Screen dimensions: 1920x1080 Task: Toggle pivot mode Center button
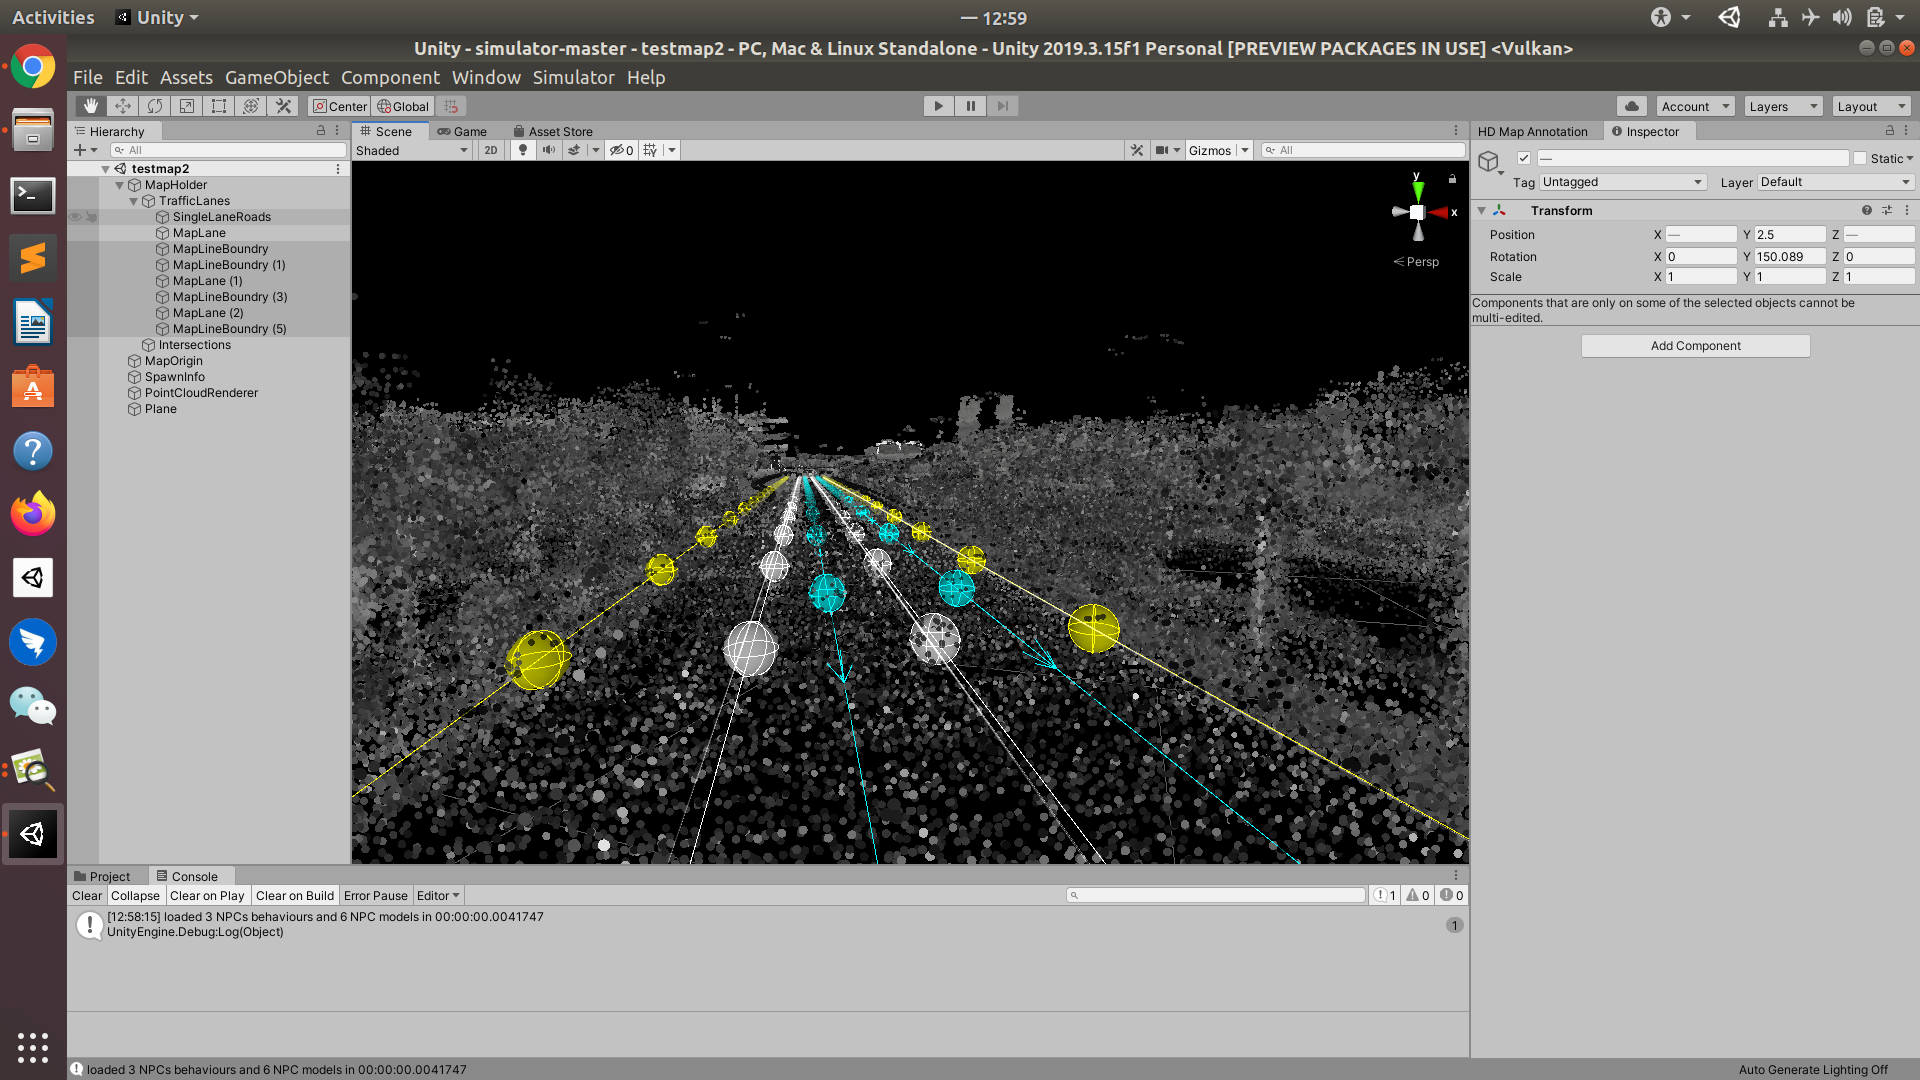[340, 106]
